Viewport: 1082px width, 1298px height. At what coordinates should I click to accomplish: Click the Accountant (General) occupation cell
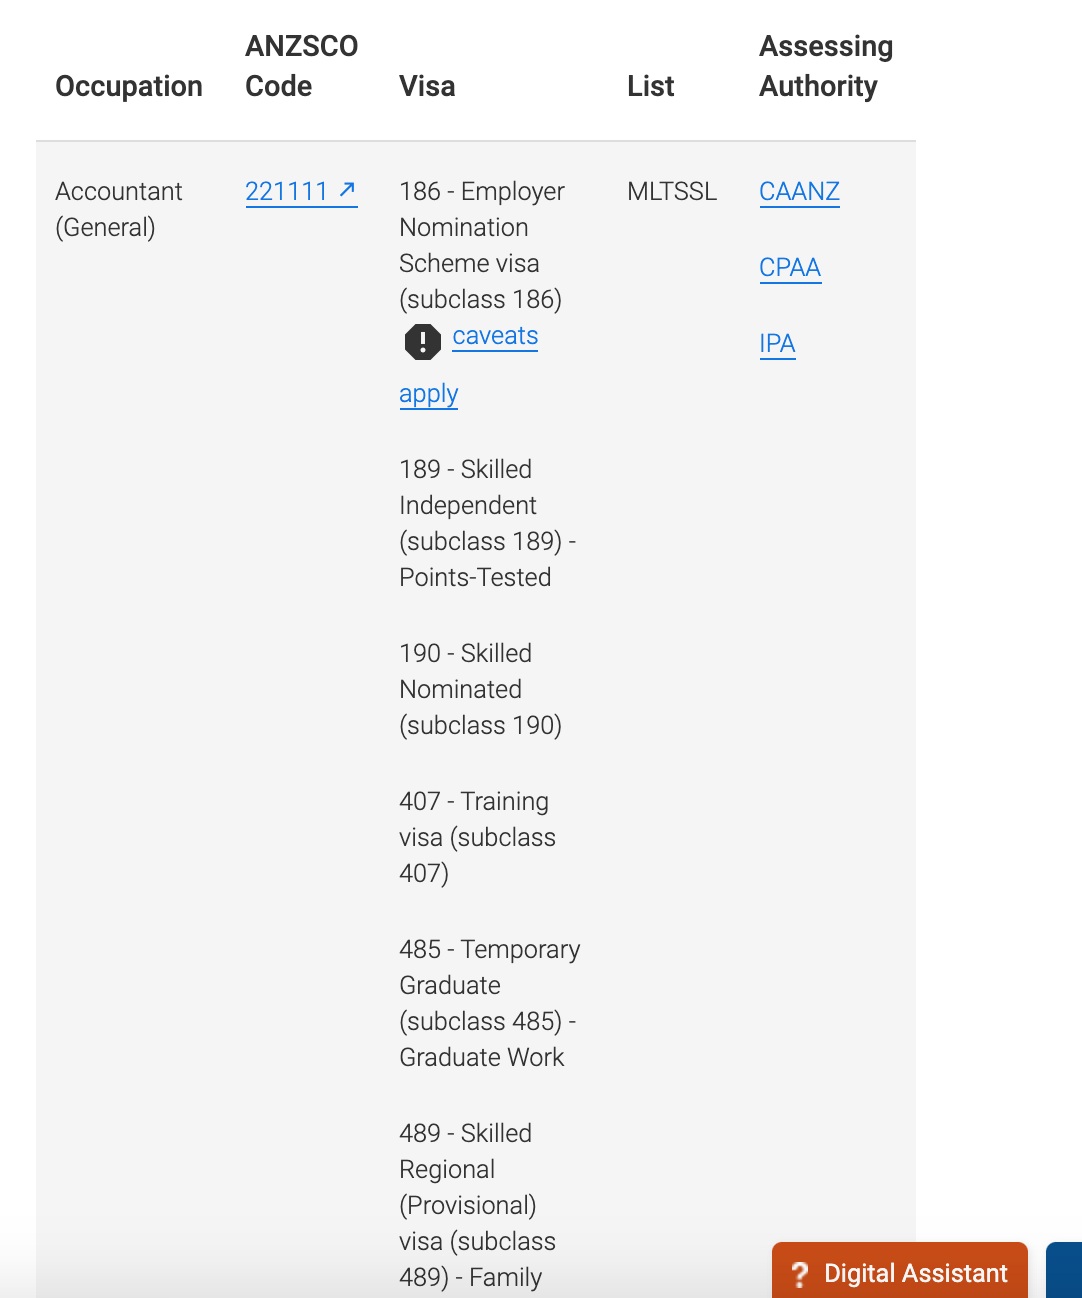[x=119, y=209]
